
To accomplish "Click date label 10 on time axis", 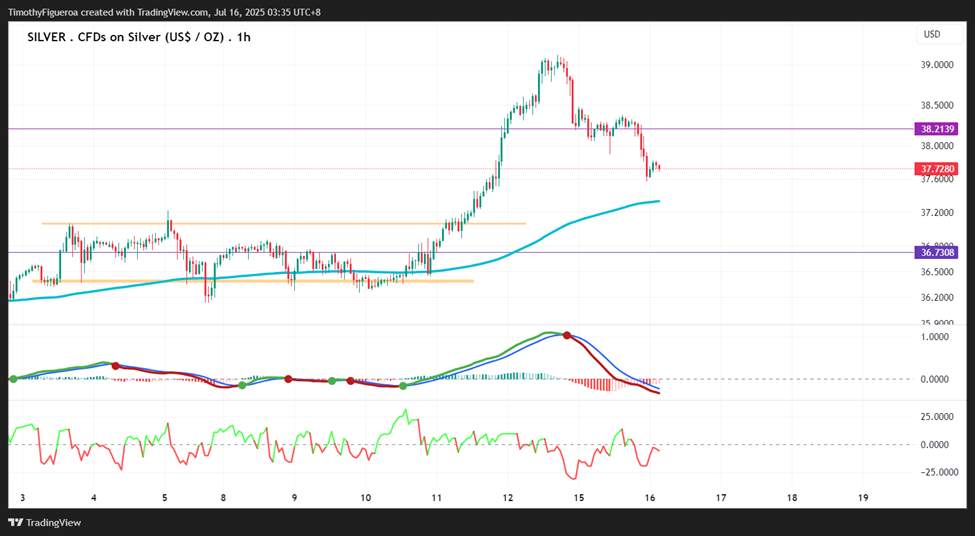I will coord(366,498).
